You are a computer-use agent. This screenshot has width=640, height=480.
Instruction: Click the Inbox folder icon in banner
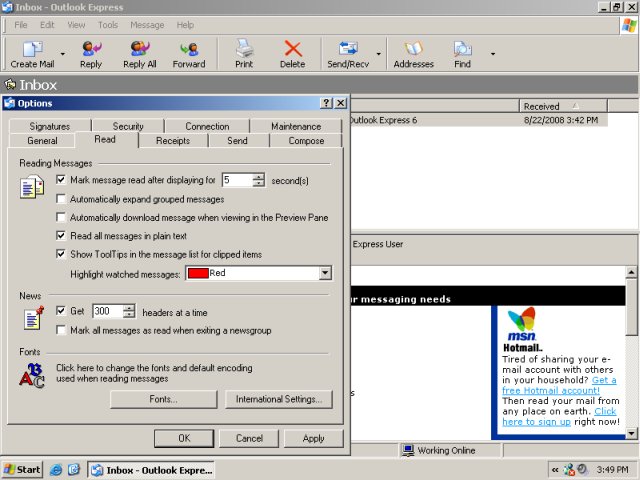click(x=10, y=84)
